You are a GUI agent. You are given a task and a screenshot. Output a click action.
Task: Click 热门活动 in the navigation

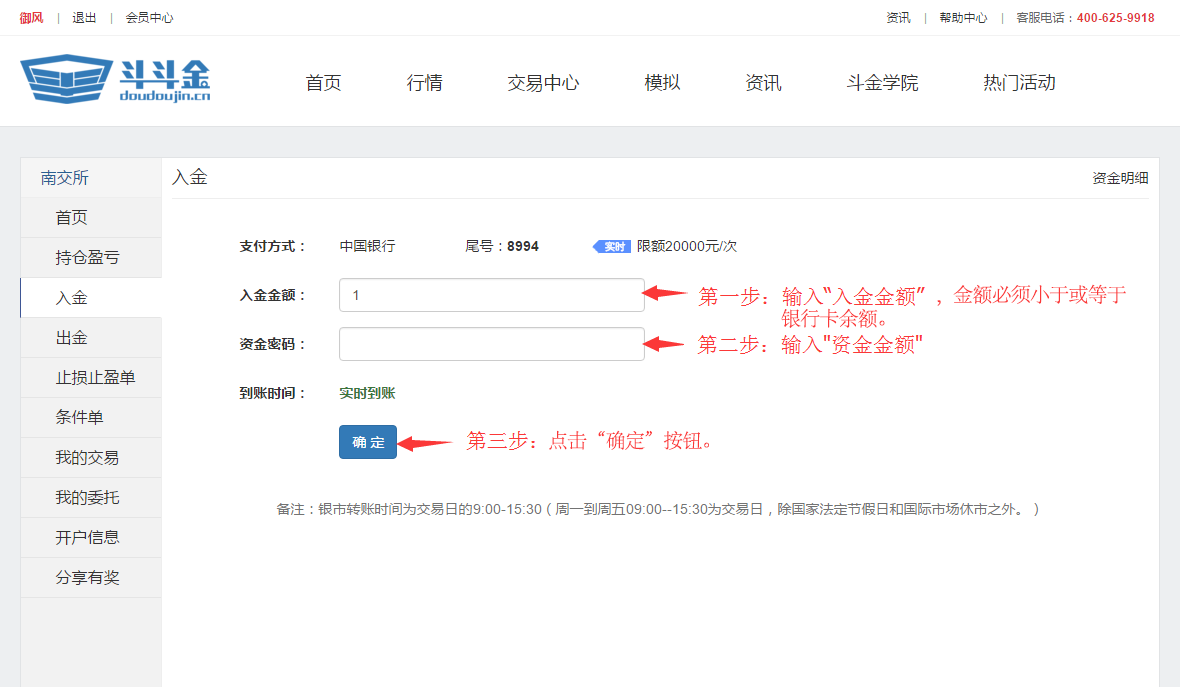1019,83
